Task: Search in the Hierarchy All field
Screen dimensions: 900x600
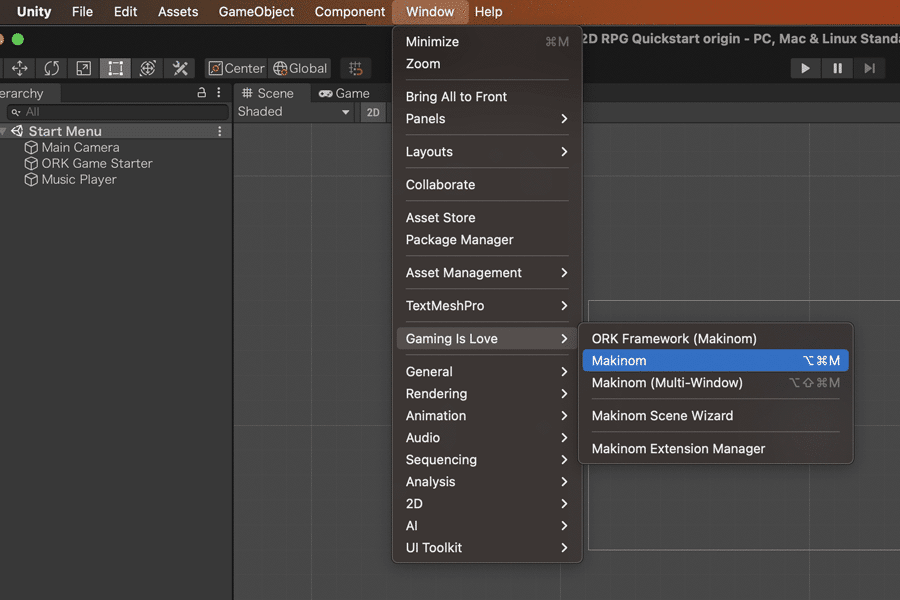Action: point(118,112)
